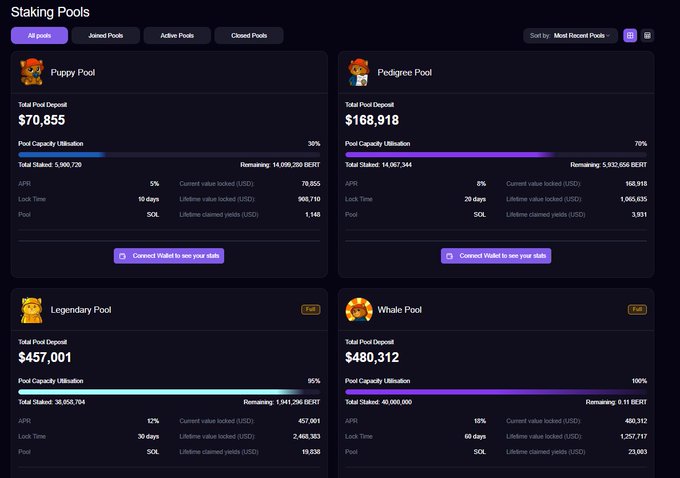
Task: Click the Puppy Pool mascot icon
Action: click(x=32, y=72)
